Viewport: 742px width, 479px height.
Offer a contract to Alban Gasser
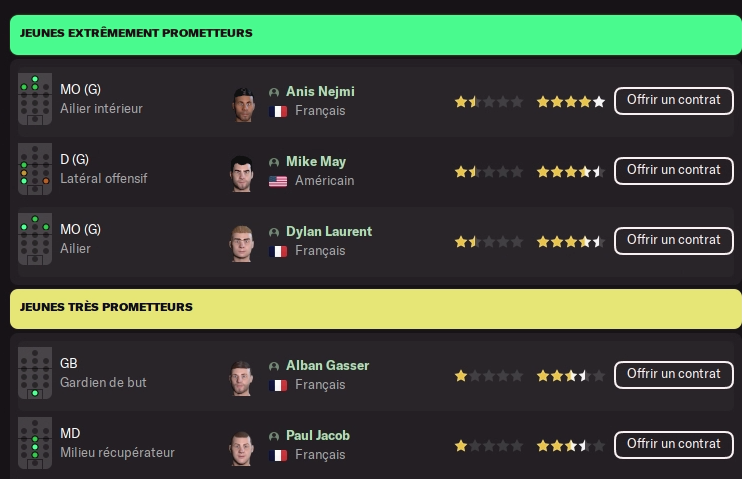(673, 374)
